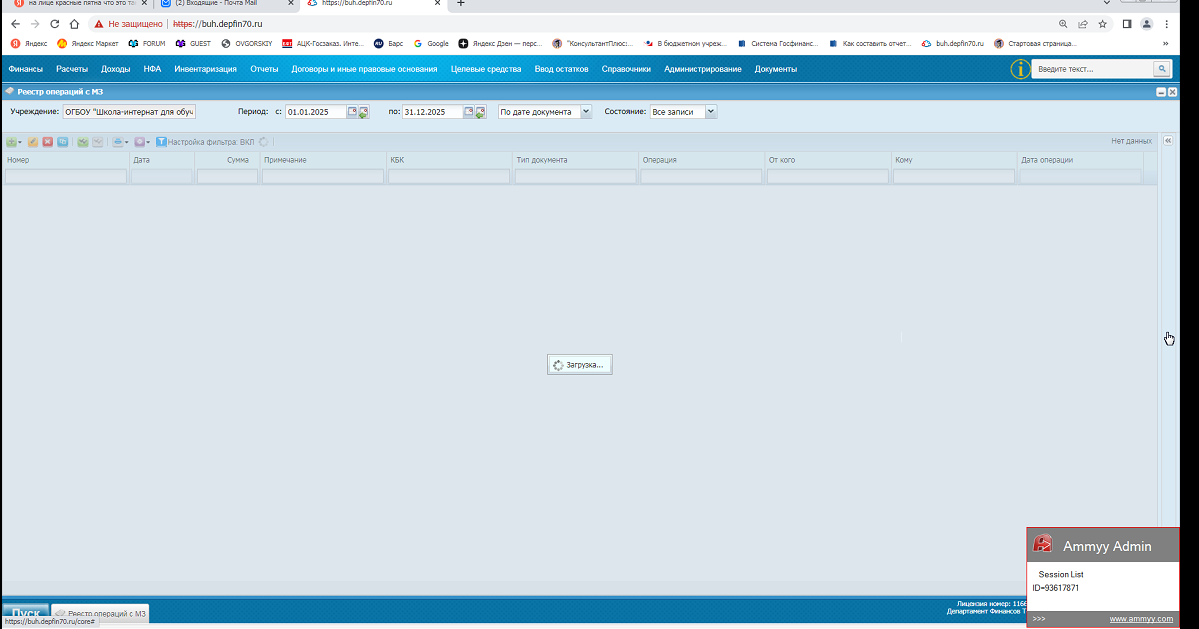This screenshot has height=629, width=1199.
Task: Click the browser home icon
Action: [x=74, y=24]
